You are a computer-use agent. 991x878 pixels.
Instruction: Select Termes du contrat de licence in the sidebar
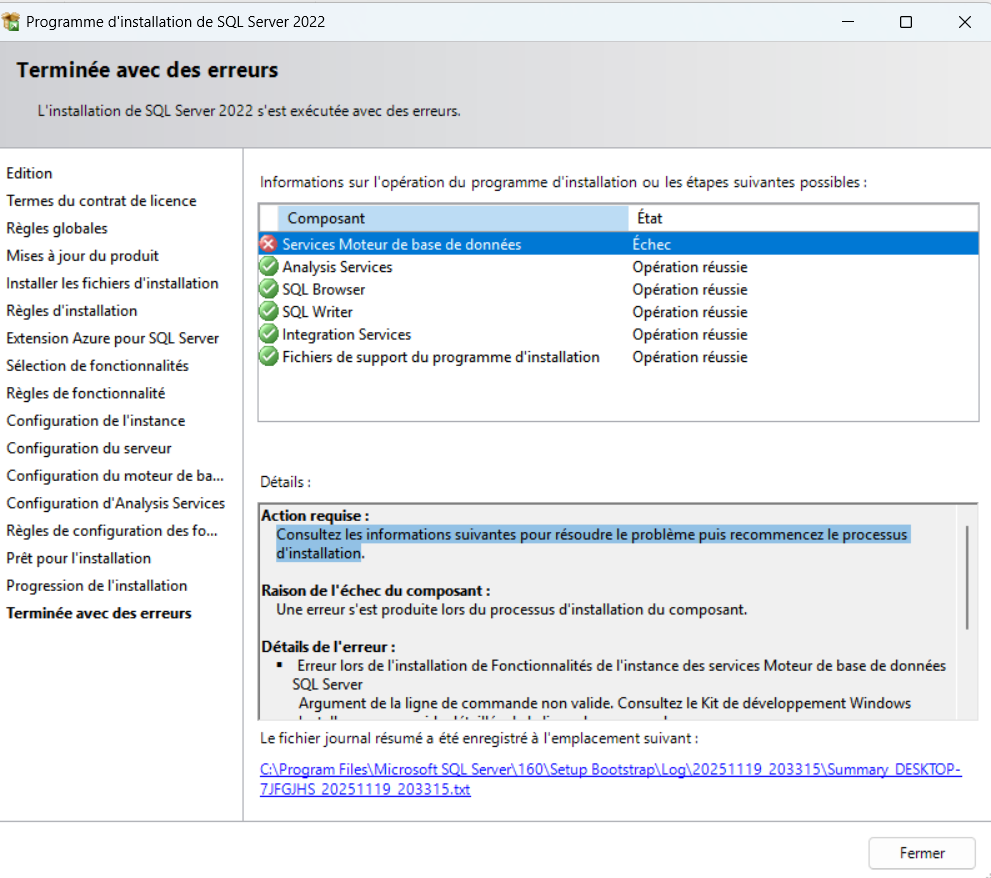[x=102, y=200]
